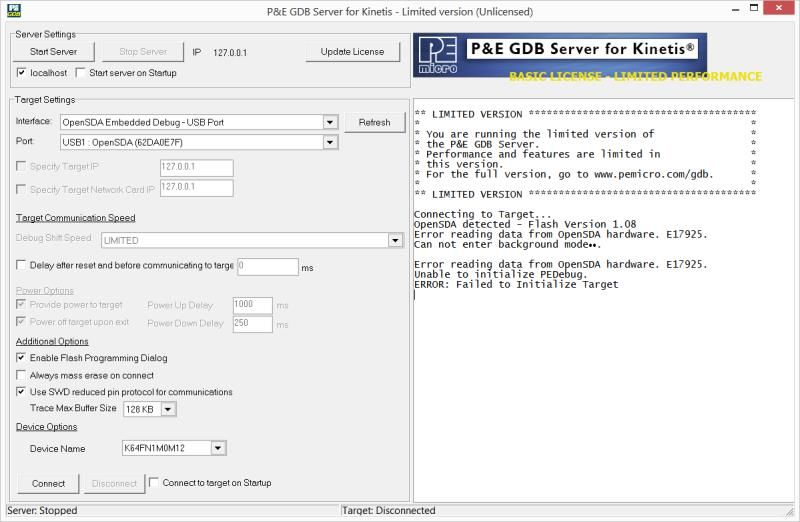The image size is (800, 522).
Task: Click the PE micro logo banner
Action: (560, 55)
